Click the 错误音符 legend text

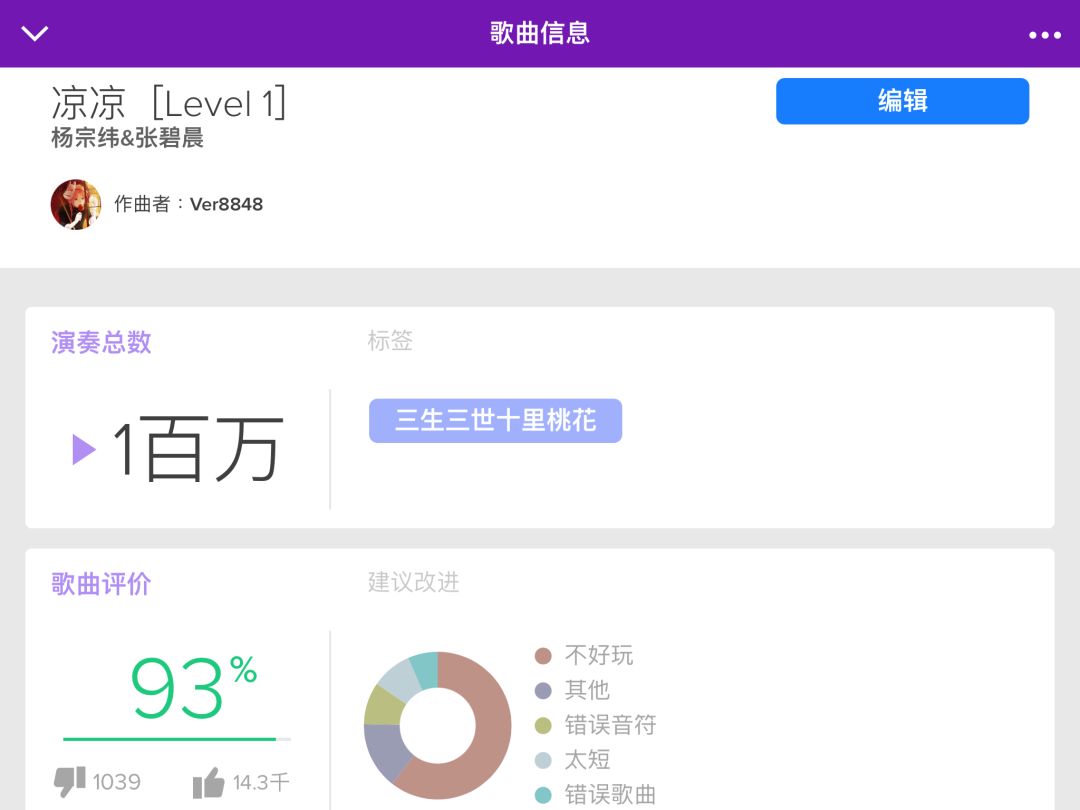click(x=610, y=725)
